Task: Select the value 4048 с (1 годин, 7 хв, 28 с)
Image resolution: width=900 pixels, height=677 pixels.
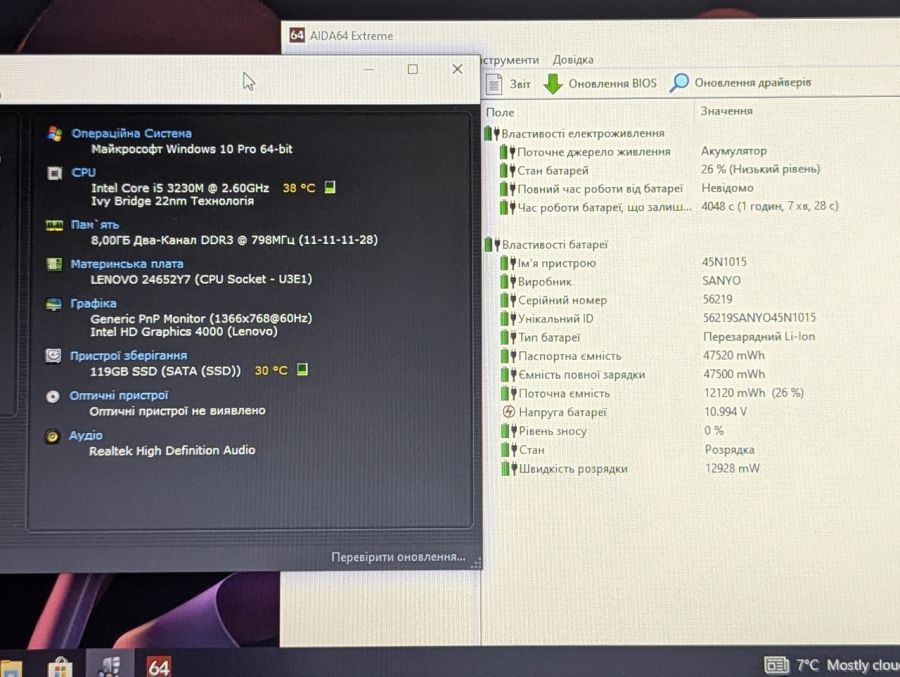Action: tap(769, 206)
